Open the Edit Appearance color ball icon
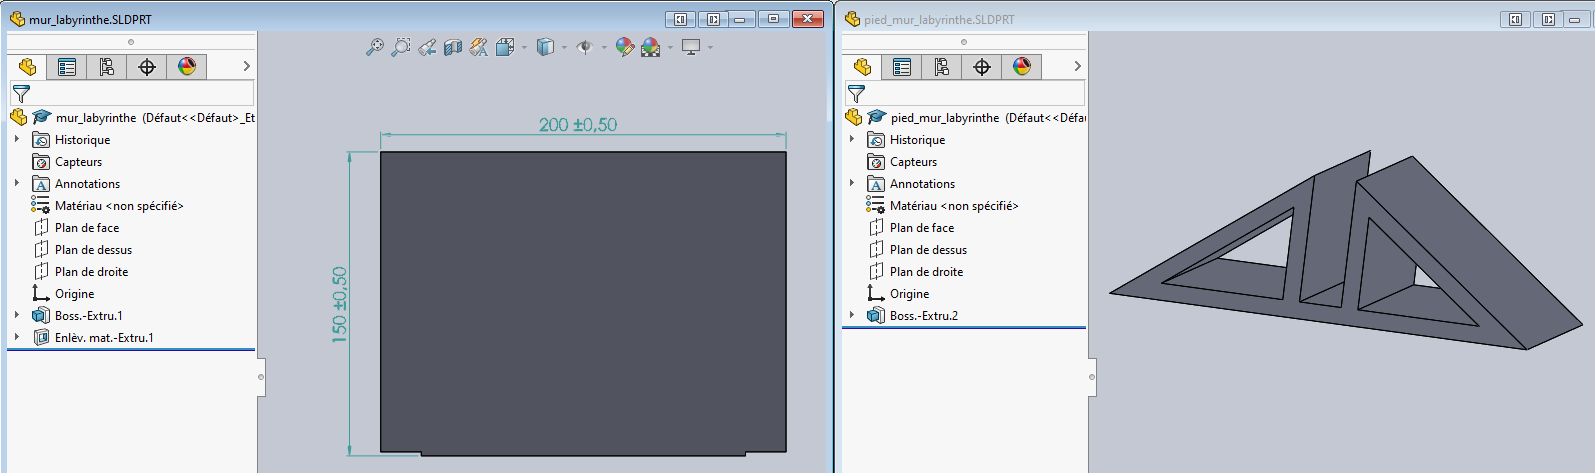This screenshot has height=473, width=1595. coord(624,47)
